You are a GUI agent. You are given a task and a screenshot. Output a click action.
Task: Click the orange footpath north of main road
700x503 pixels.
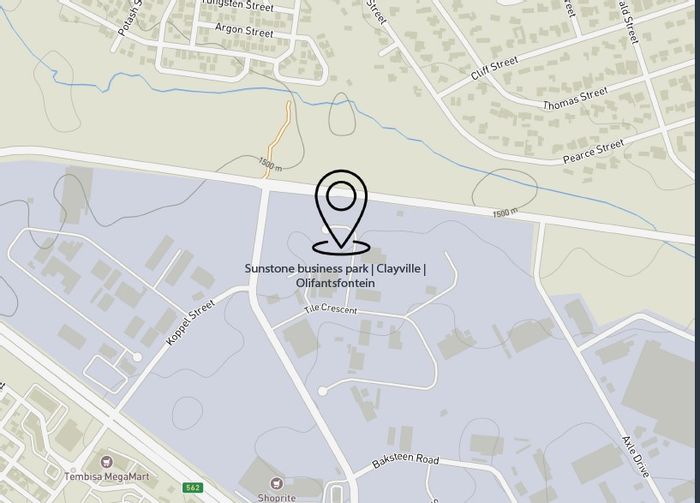278,140
